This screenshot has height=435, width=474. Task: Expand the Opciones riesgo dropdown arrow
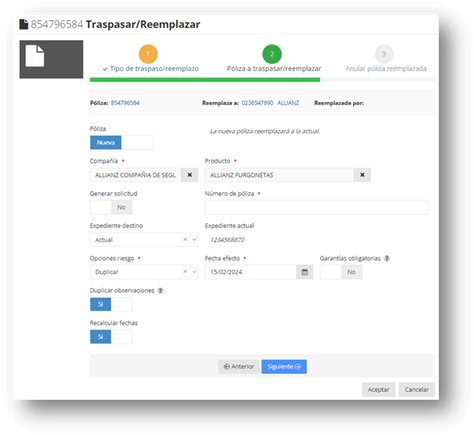(194, 272)
